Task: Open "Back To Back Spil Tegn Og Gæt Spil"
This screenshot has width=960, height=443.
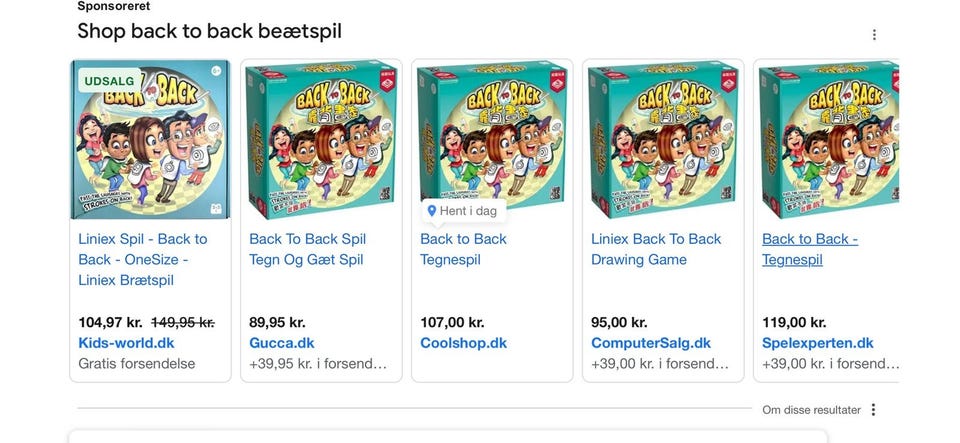Action: 307,249
